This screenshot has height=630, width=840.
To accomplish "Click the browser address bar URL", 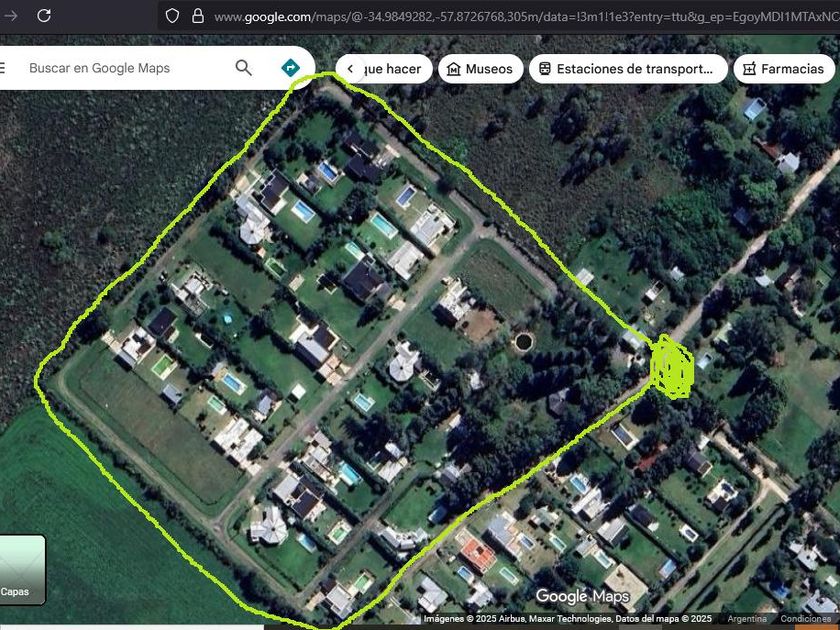I will pyautogui.click(x=525, y=17).
